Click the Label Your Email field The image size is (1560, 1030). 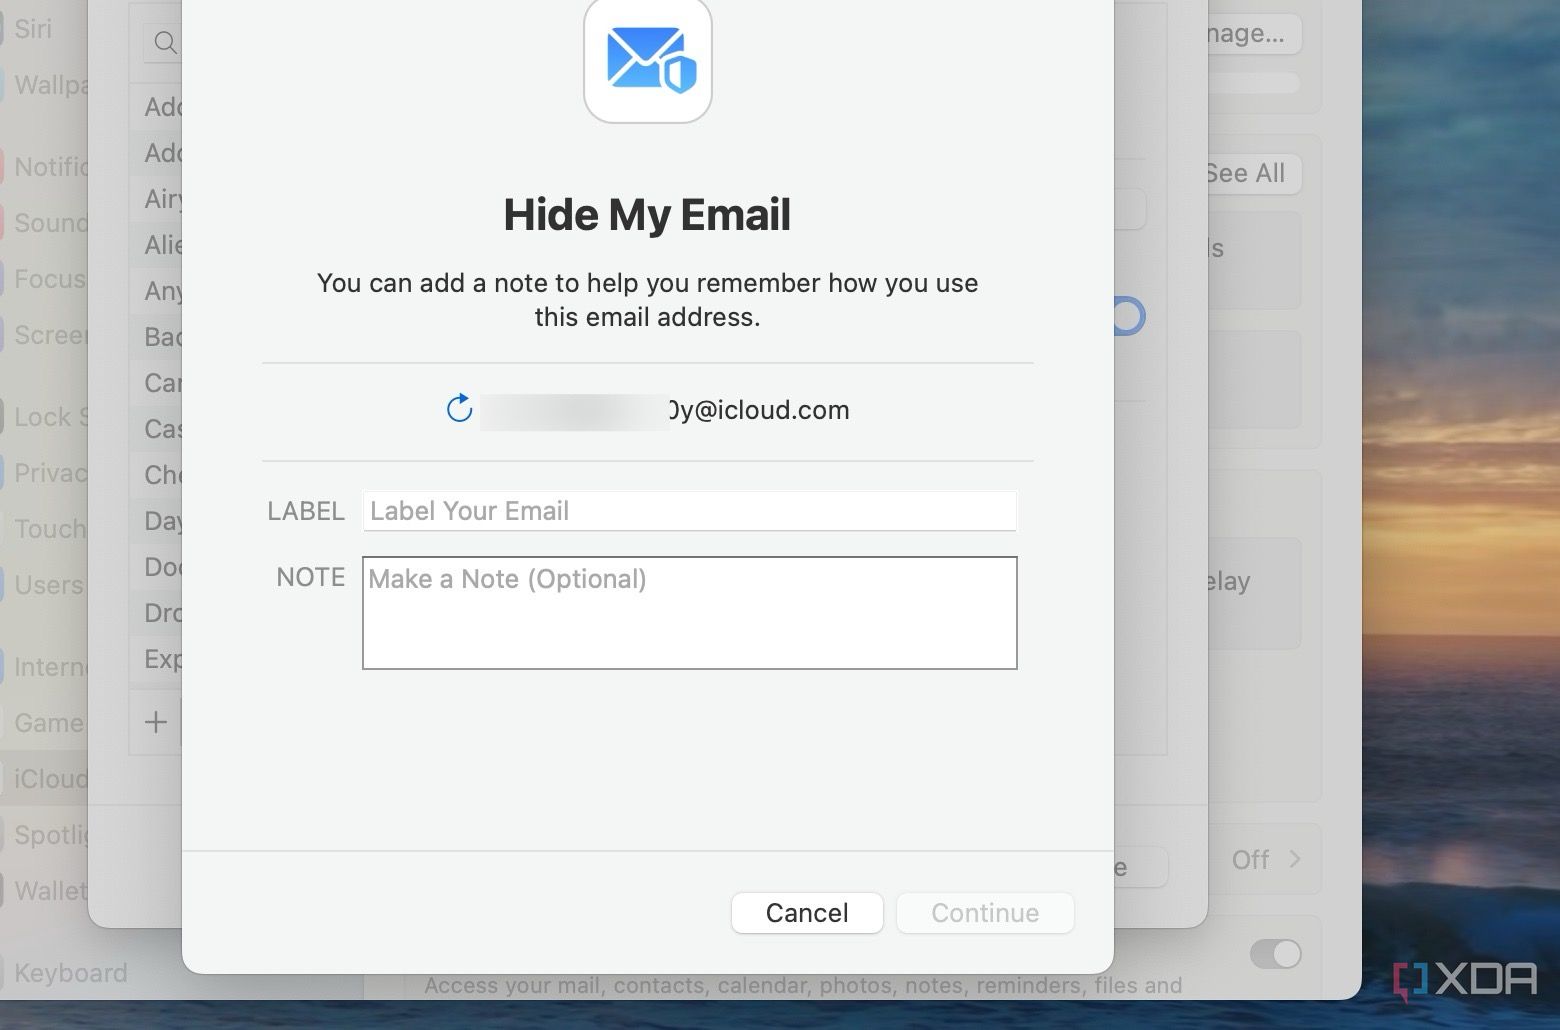pyautogui.click(x=689, y=511)
